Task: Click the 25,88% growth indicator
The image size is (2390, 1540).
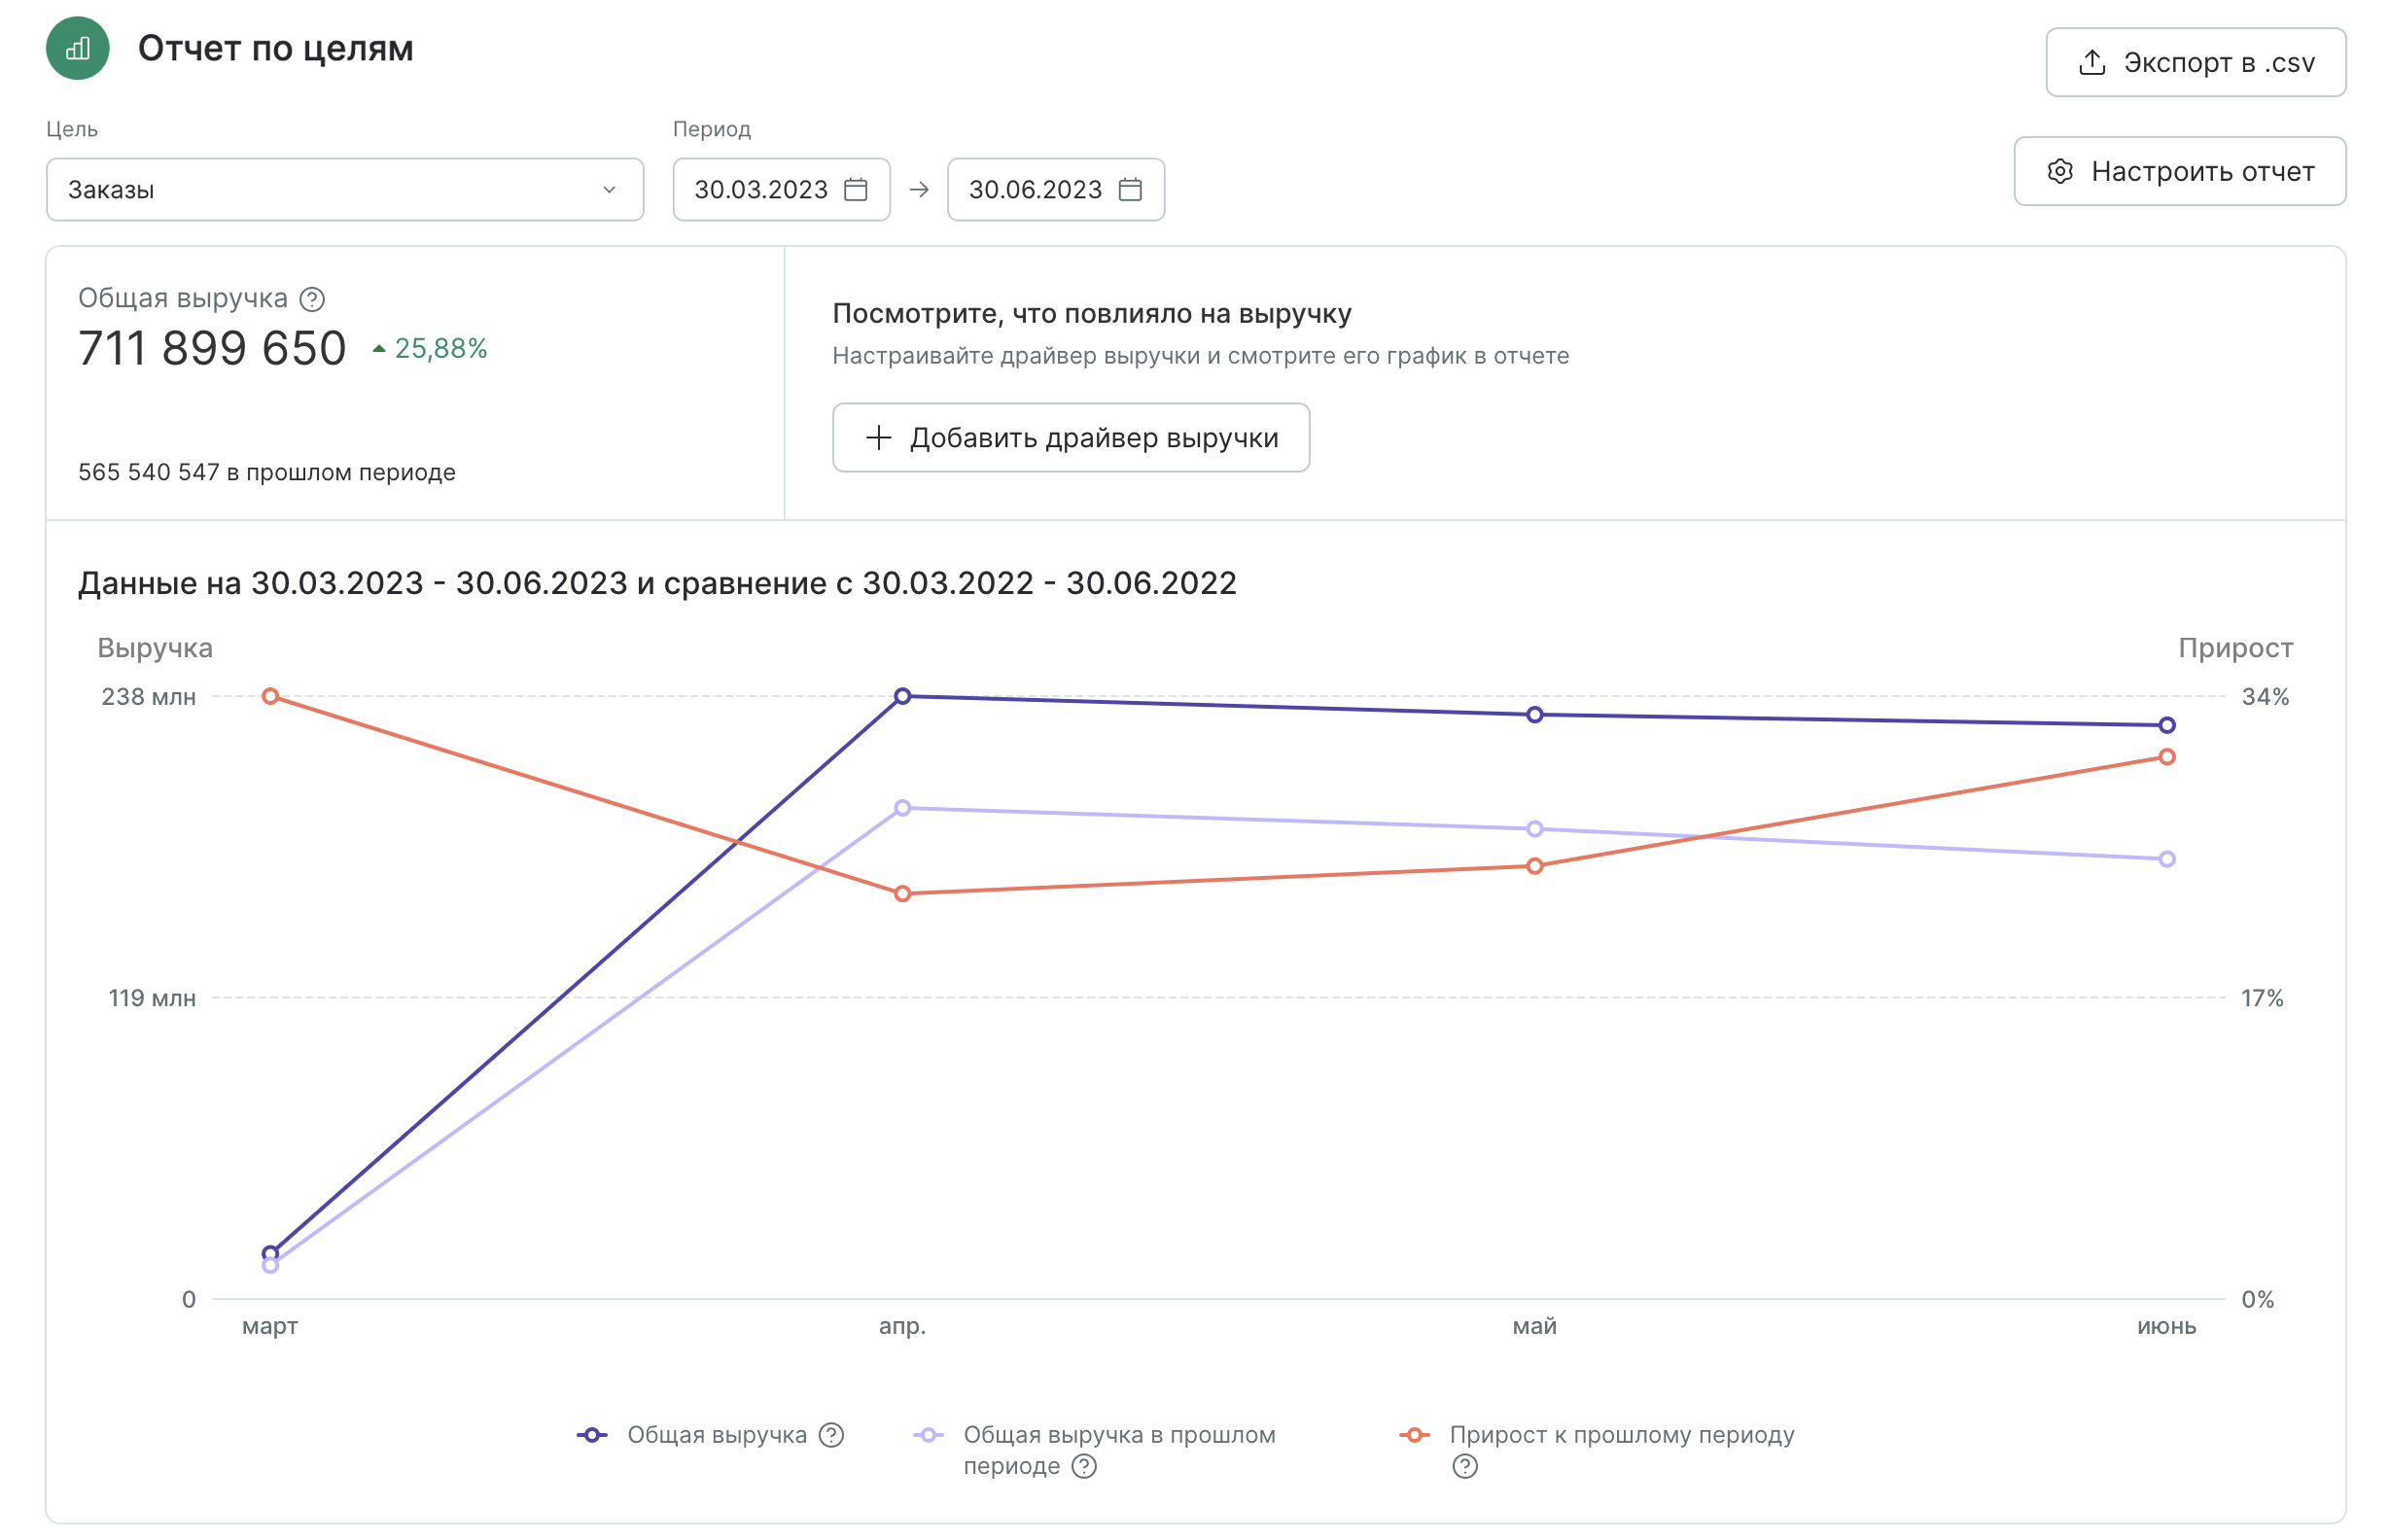Action: tap(430, 348)
